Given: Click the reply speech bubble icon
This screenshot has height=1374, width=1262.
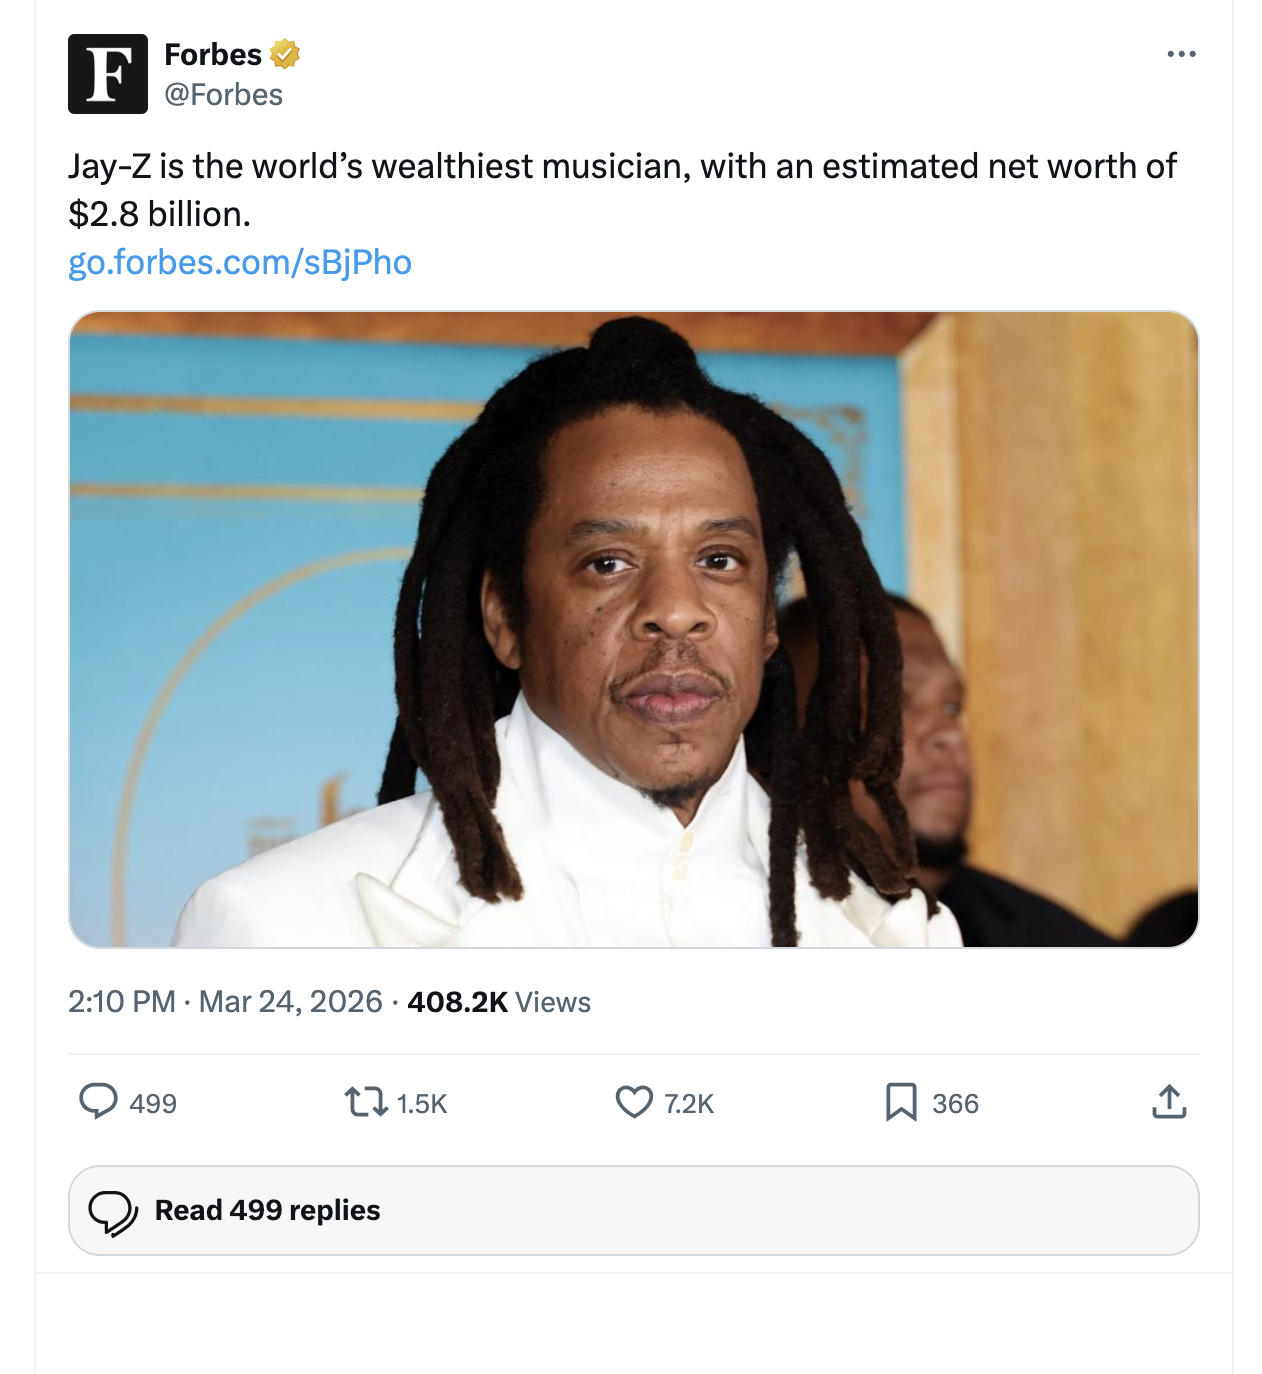Looking at the screenshot, I should (98, 1102).
